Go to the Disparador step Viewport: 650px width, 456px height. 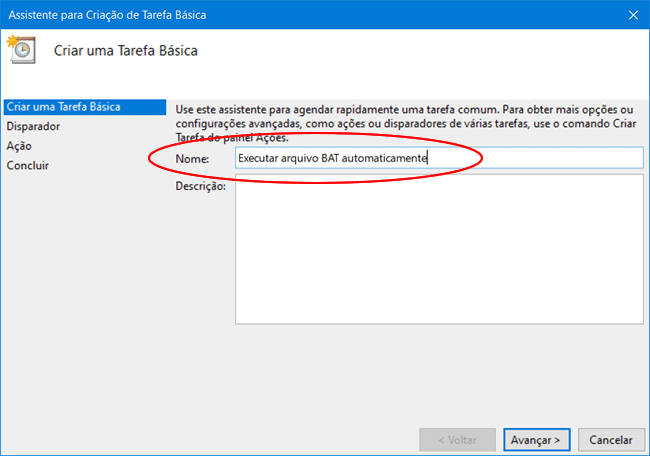click(x=33, y=127)
